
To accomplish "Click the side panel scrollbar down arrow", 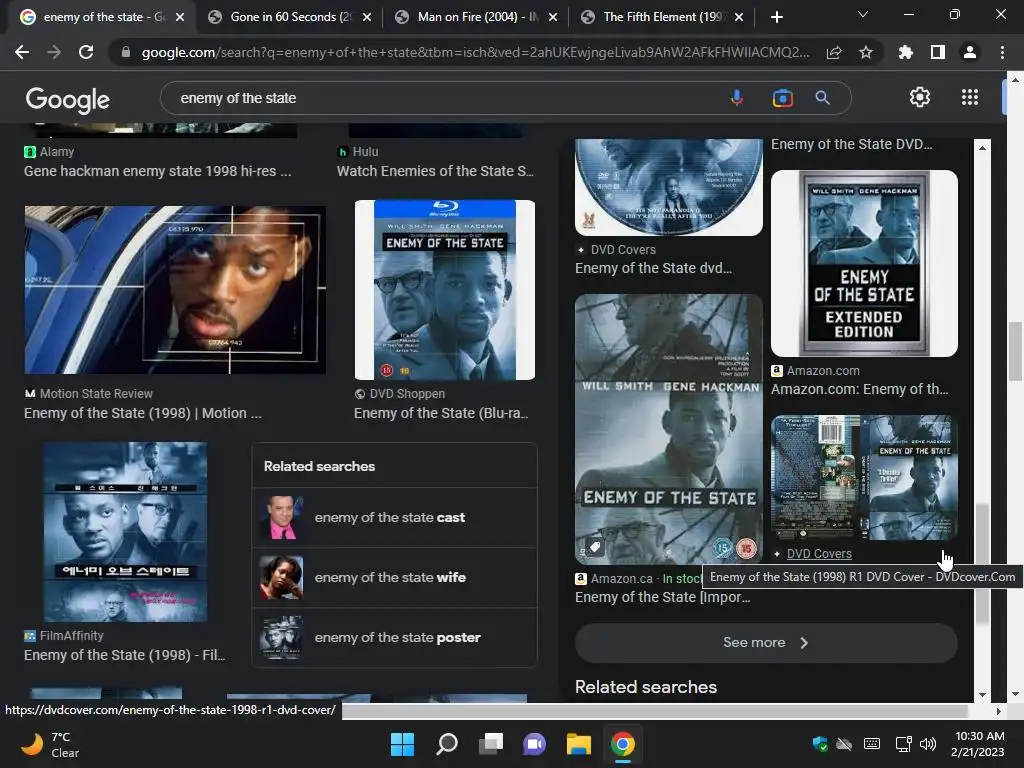I will (x=982, y=695).
